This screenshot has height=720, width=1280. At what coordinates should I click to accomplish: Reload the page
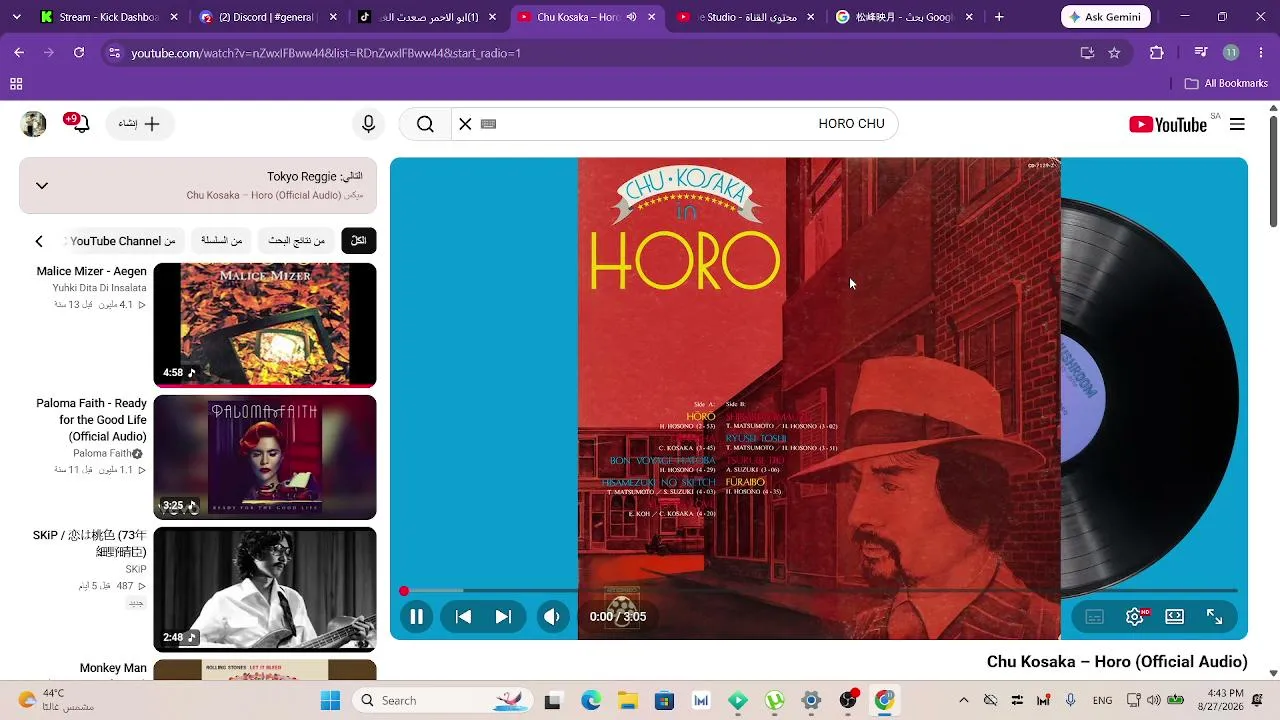pos(79,53)
